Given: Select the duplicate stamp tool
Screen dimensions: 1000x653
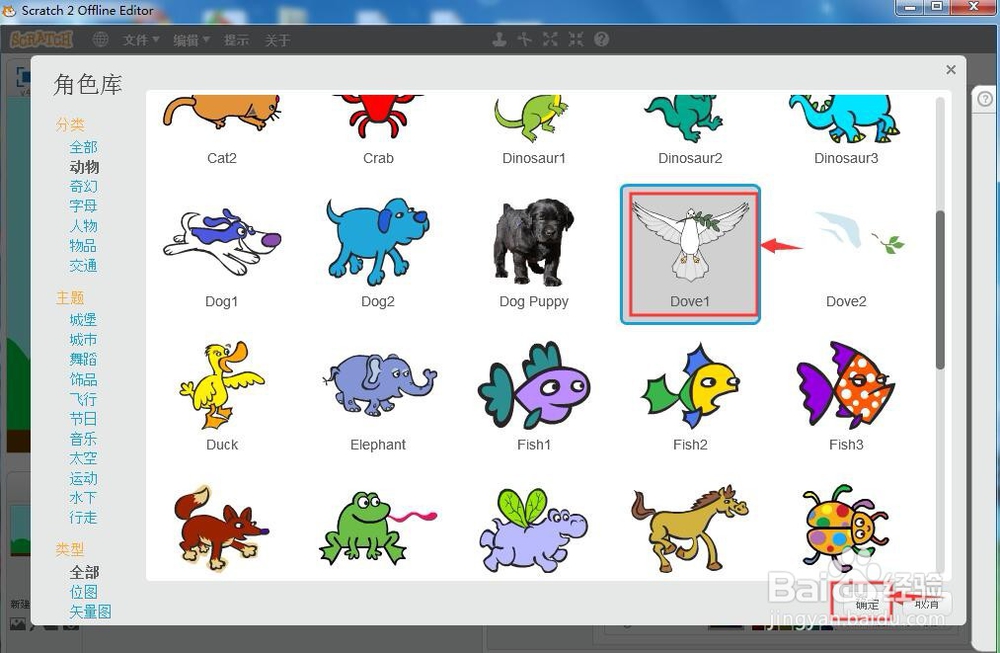Looking at the screenshot, I should [499, 40].
